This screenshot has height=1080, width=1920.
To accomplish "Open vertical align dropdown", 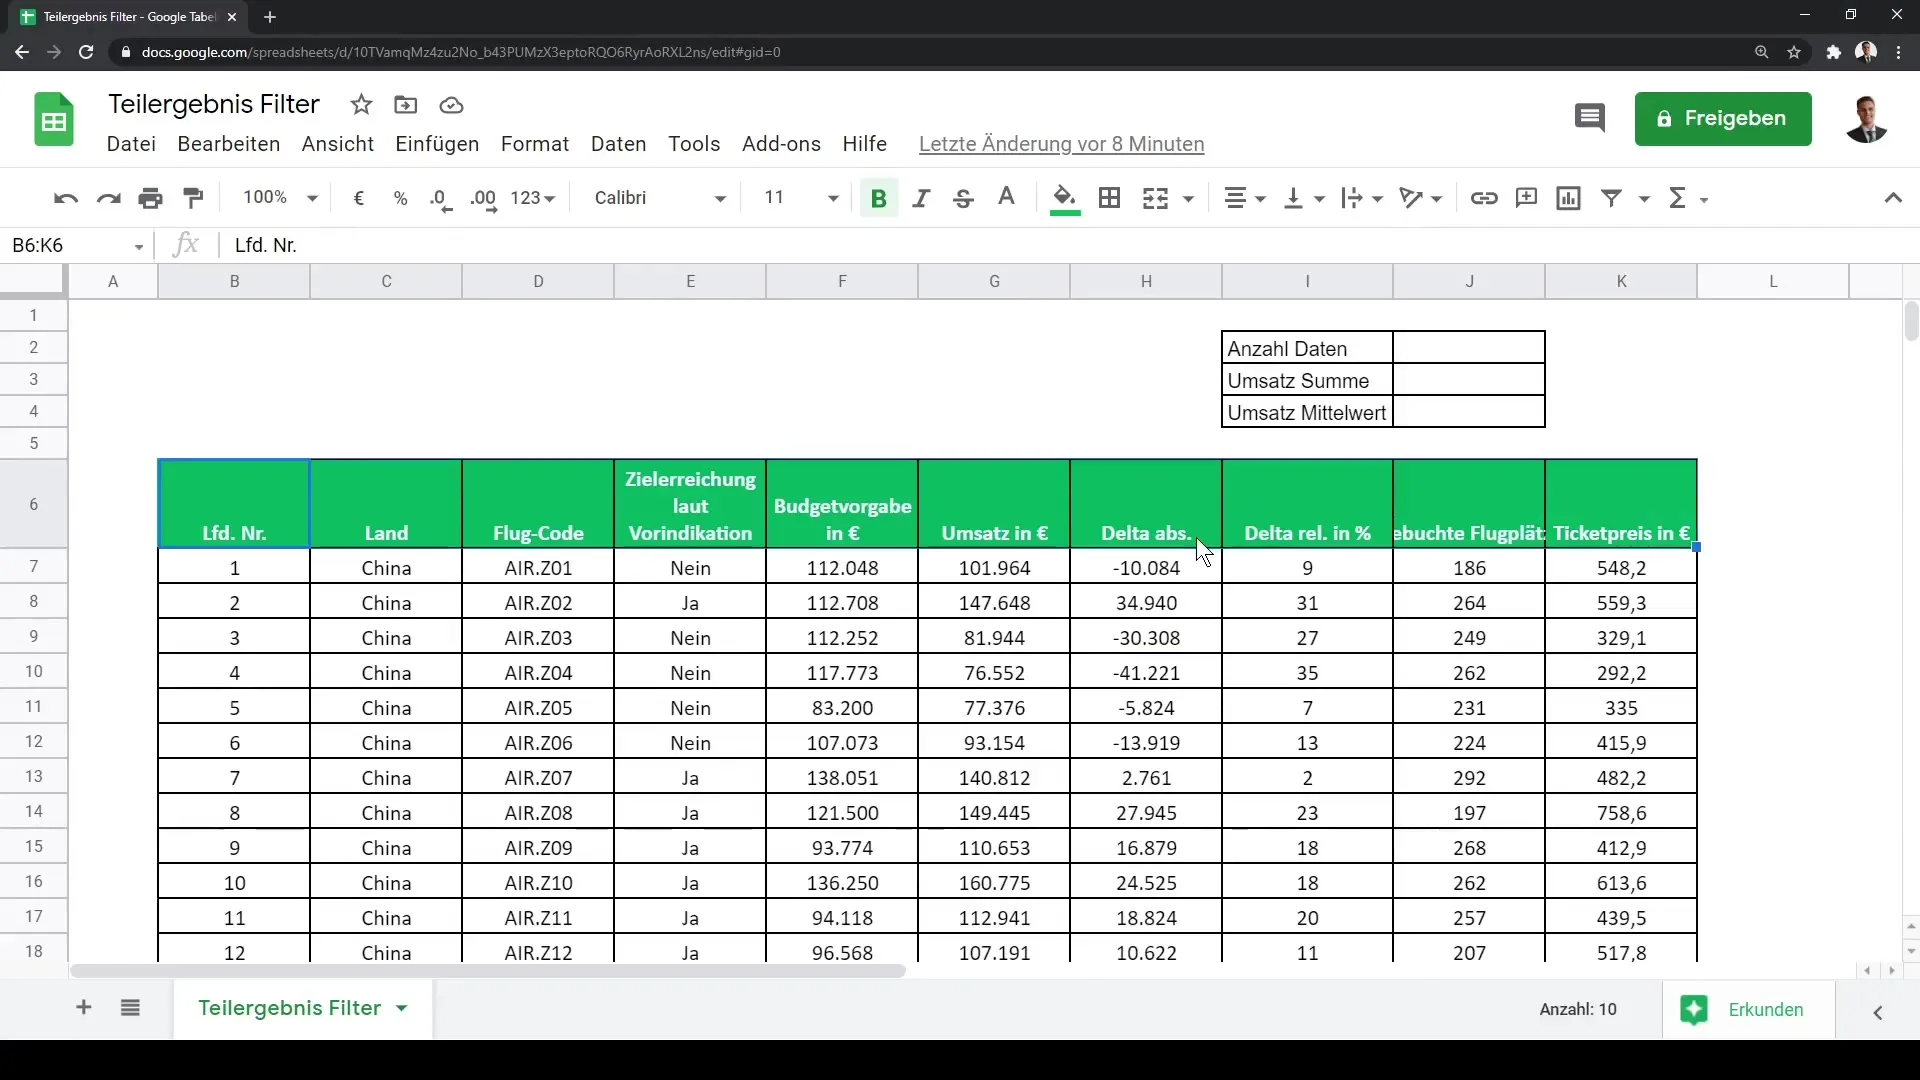I will click(x=1304, y=198).
